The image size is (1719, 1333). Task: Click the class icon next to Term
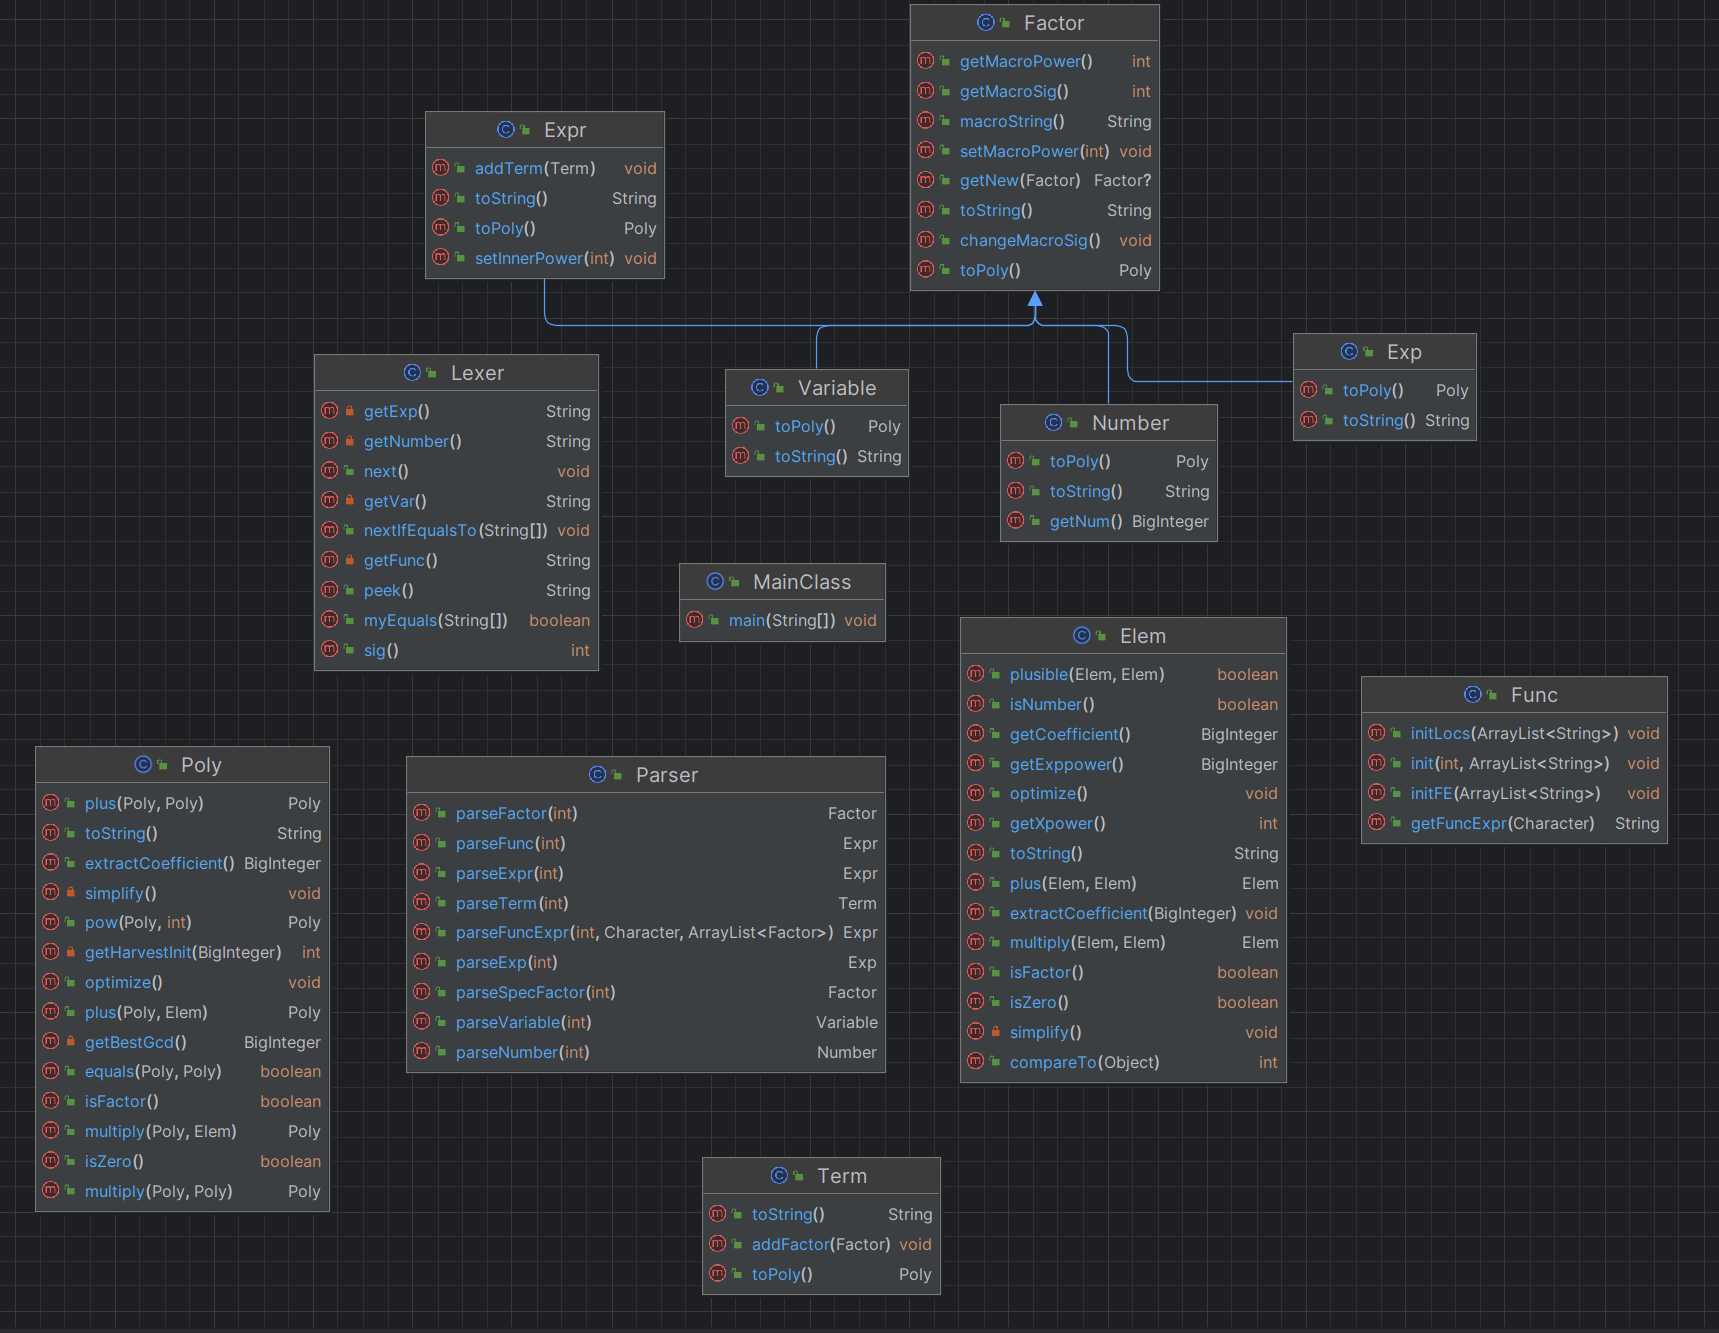[x=779, y=1175]
